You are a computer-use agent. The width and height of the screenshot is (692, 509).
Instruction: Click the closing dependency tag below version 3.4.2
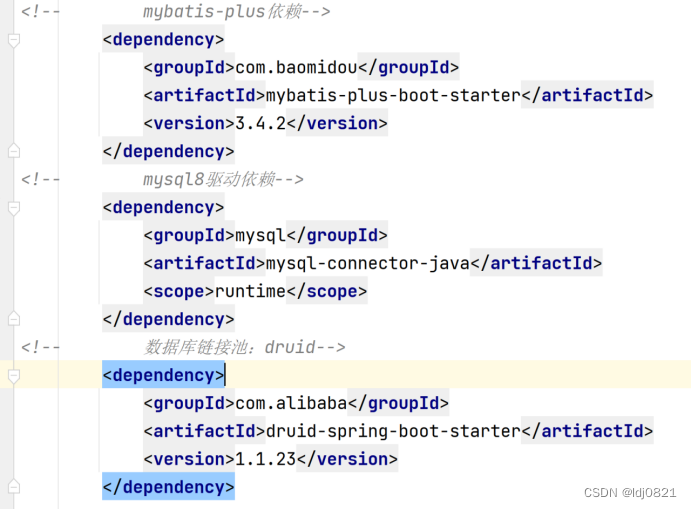point(169,152)
